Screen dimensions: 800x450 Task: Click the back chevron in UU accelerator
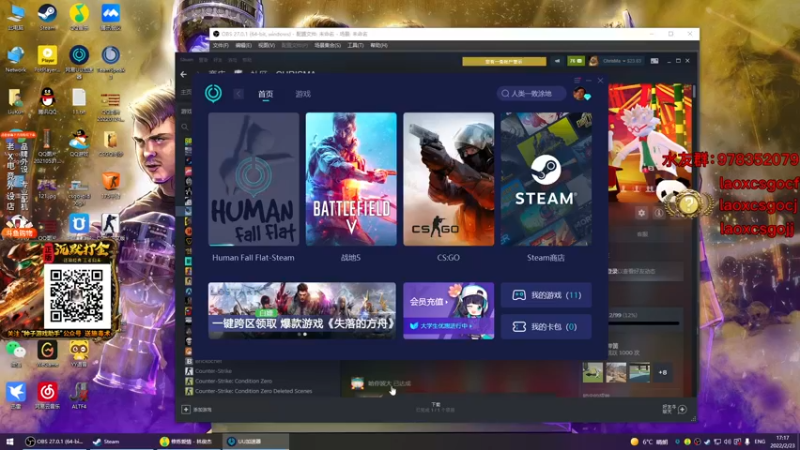tap(238, 94)
